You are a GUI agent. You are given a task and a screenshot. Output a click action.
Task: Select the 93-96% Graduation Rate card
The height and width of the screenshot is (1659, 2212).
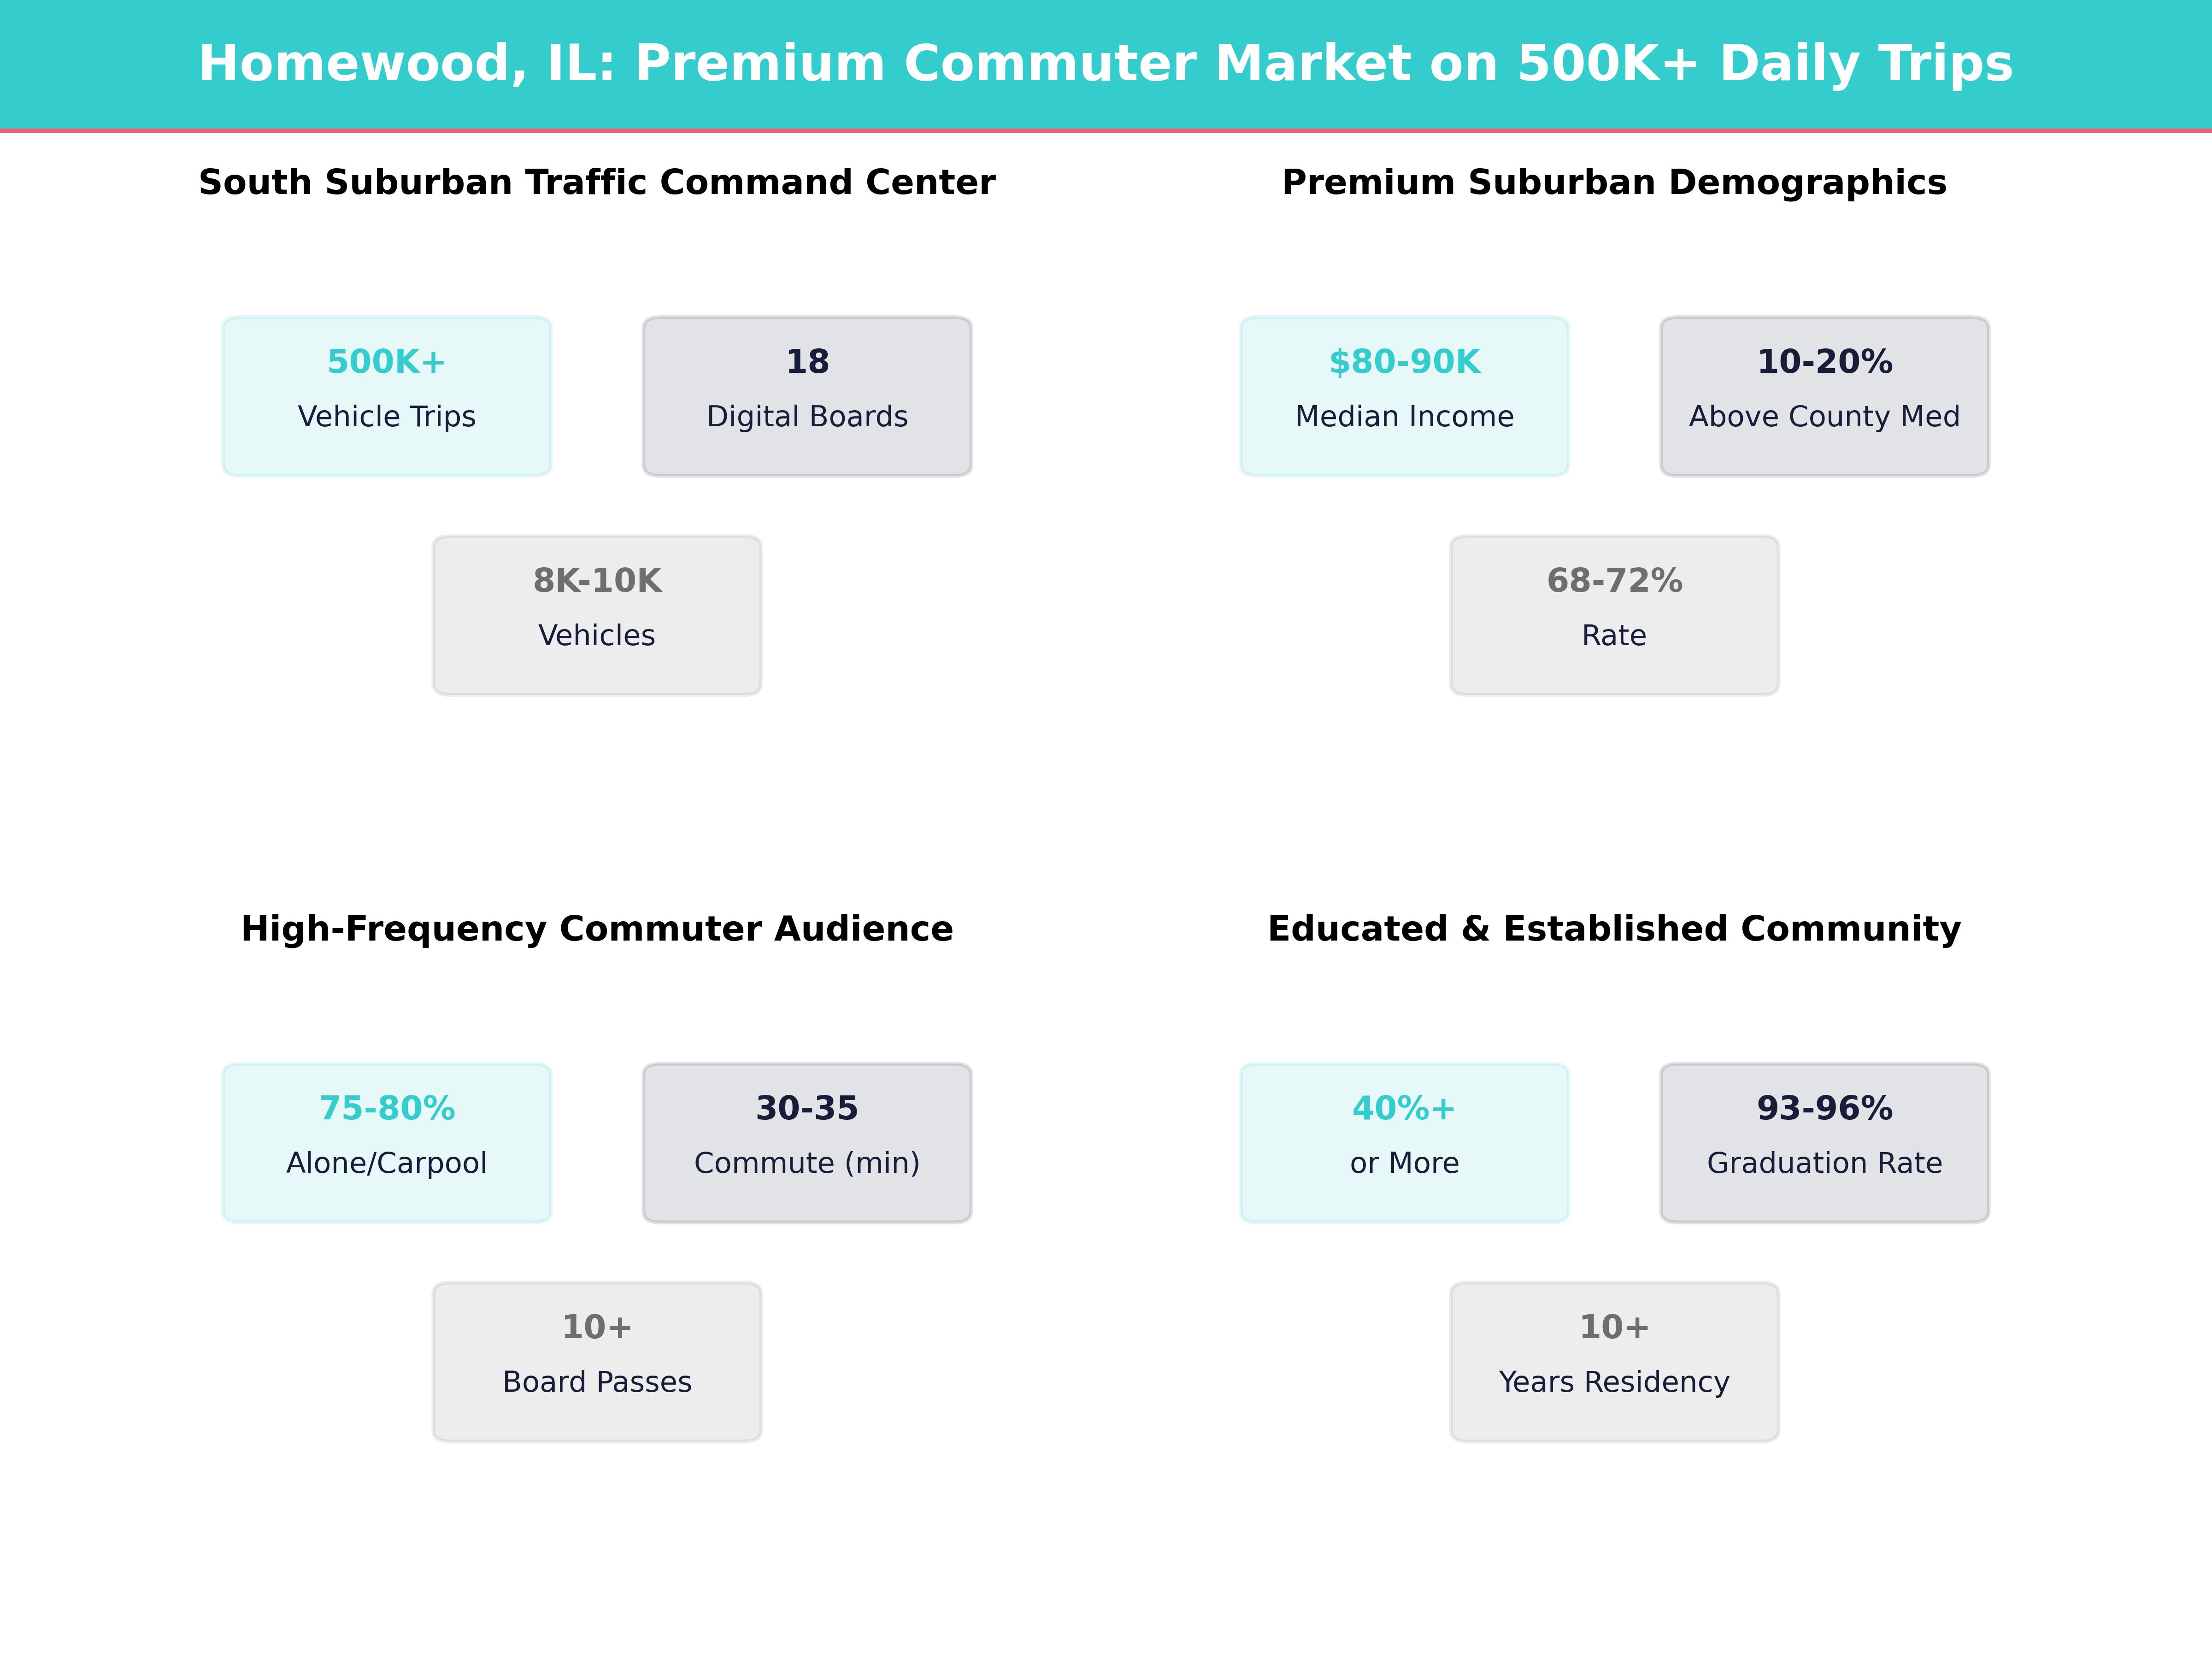click(x=1824, y=1143)
